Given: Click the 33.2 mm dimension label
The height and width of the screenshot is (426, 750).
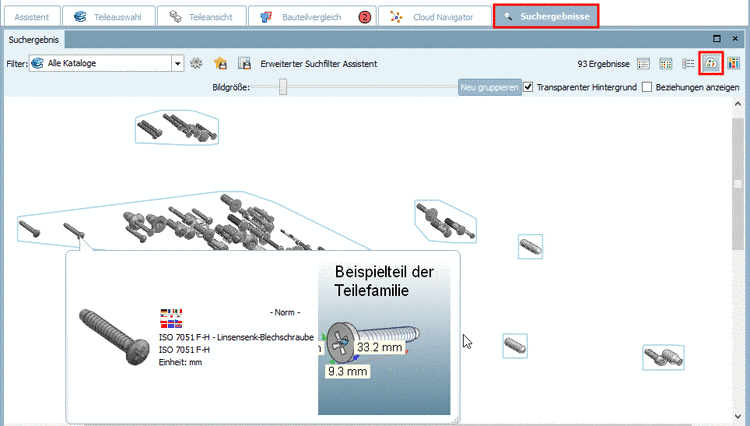Looking at the screenshot, I should click(x=380, y=348).
